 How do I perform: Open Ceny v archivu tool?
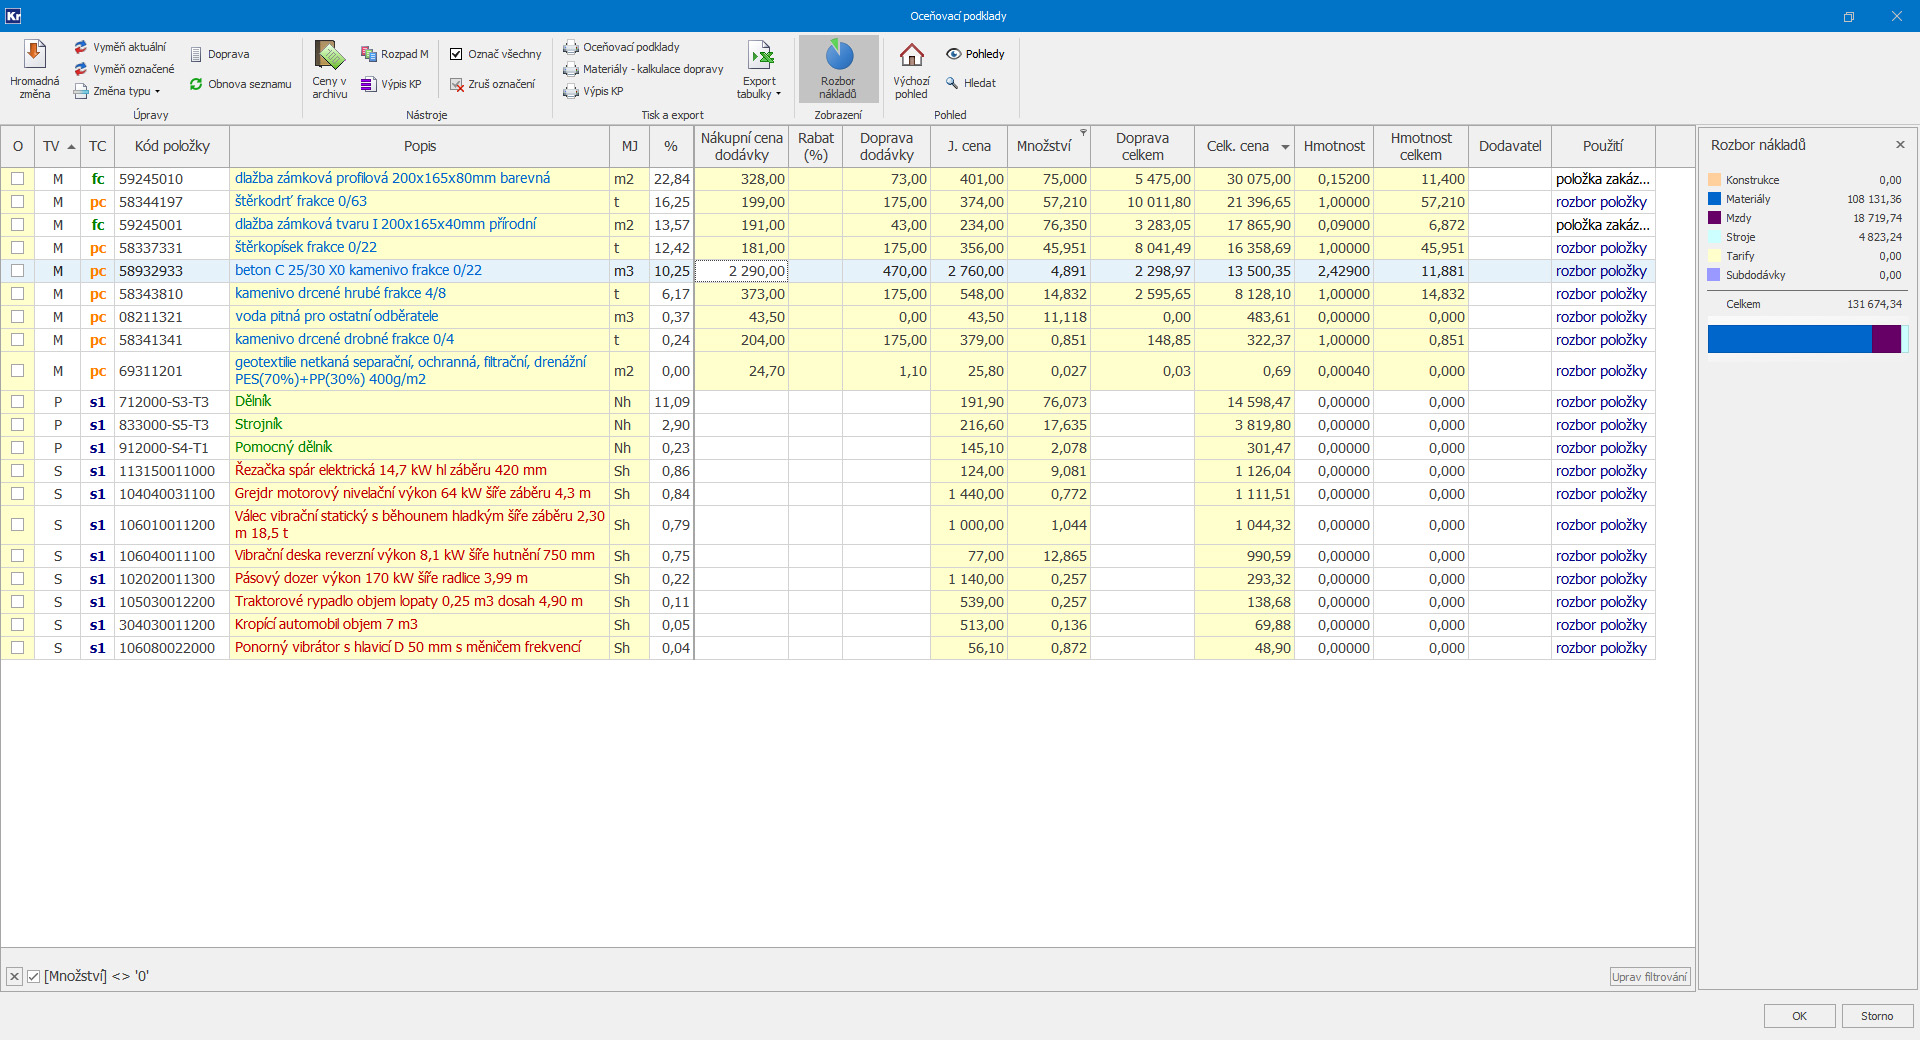pyautogui.click(x=329, y=56)
